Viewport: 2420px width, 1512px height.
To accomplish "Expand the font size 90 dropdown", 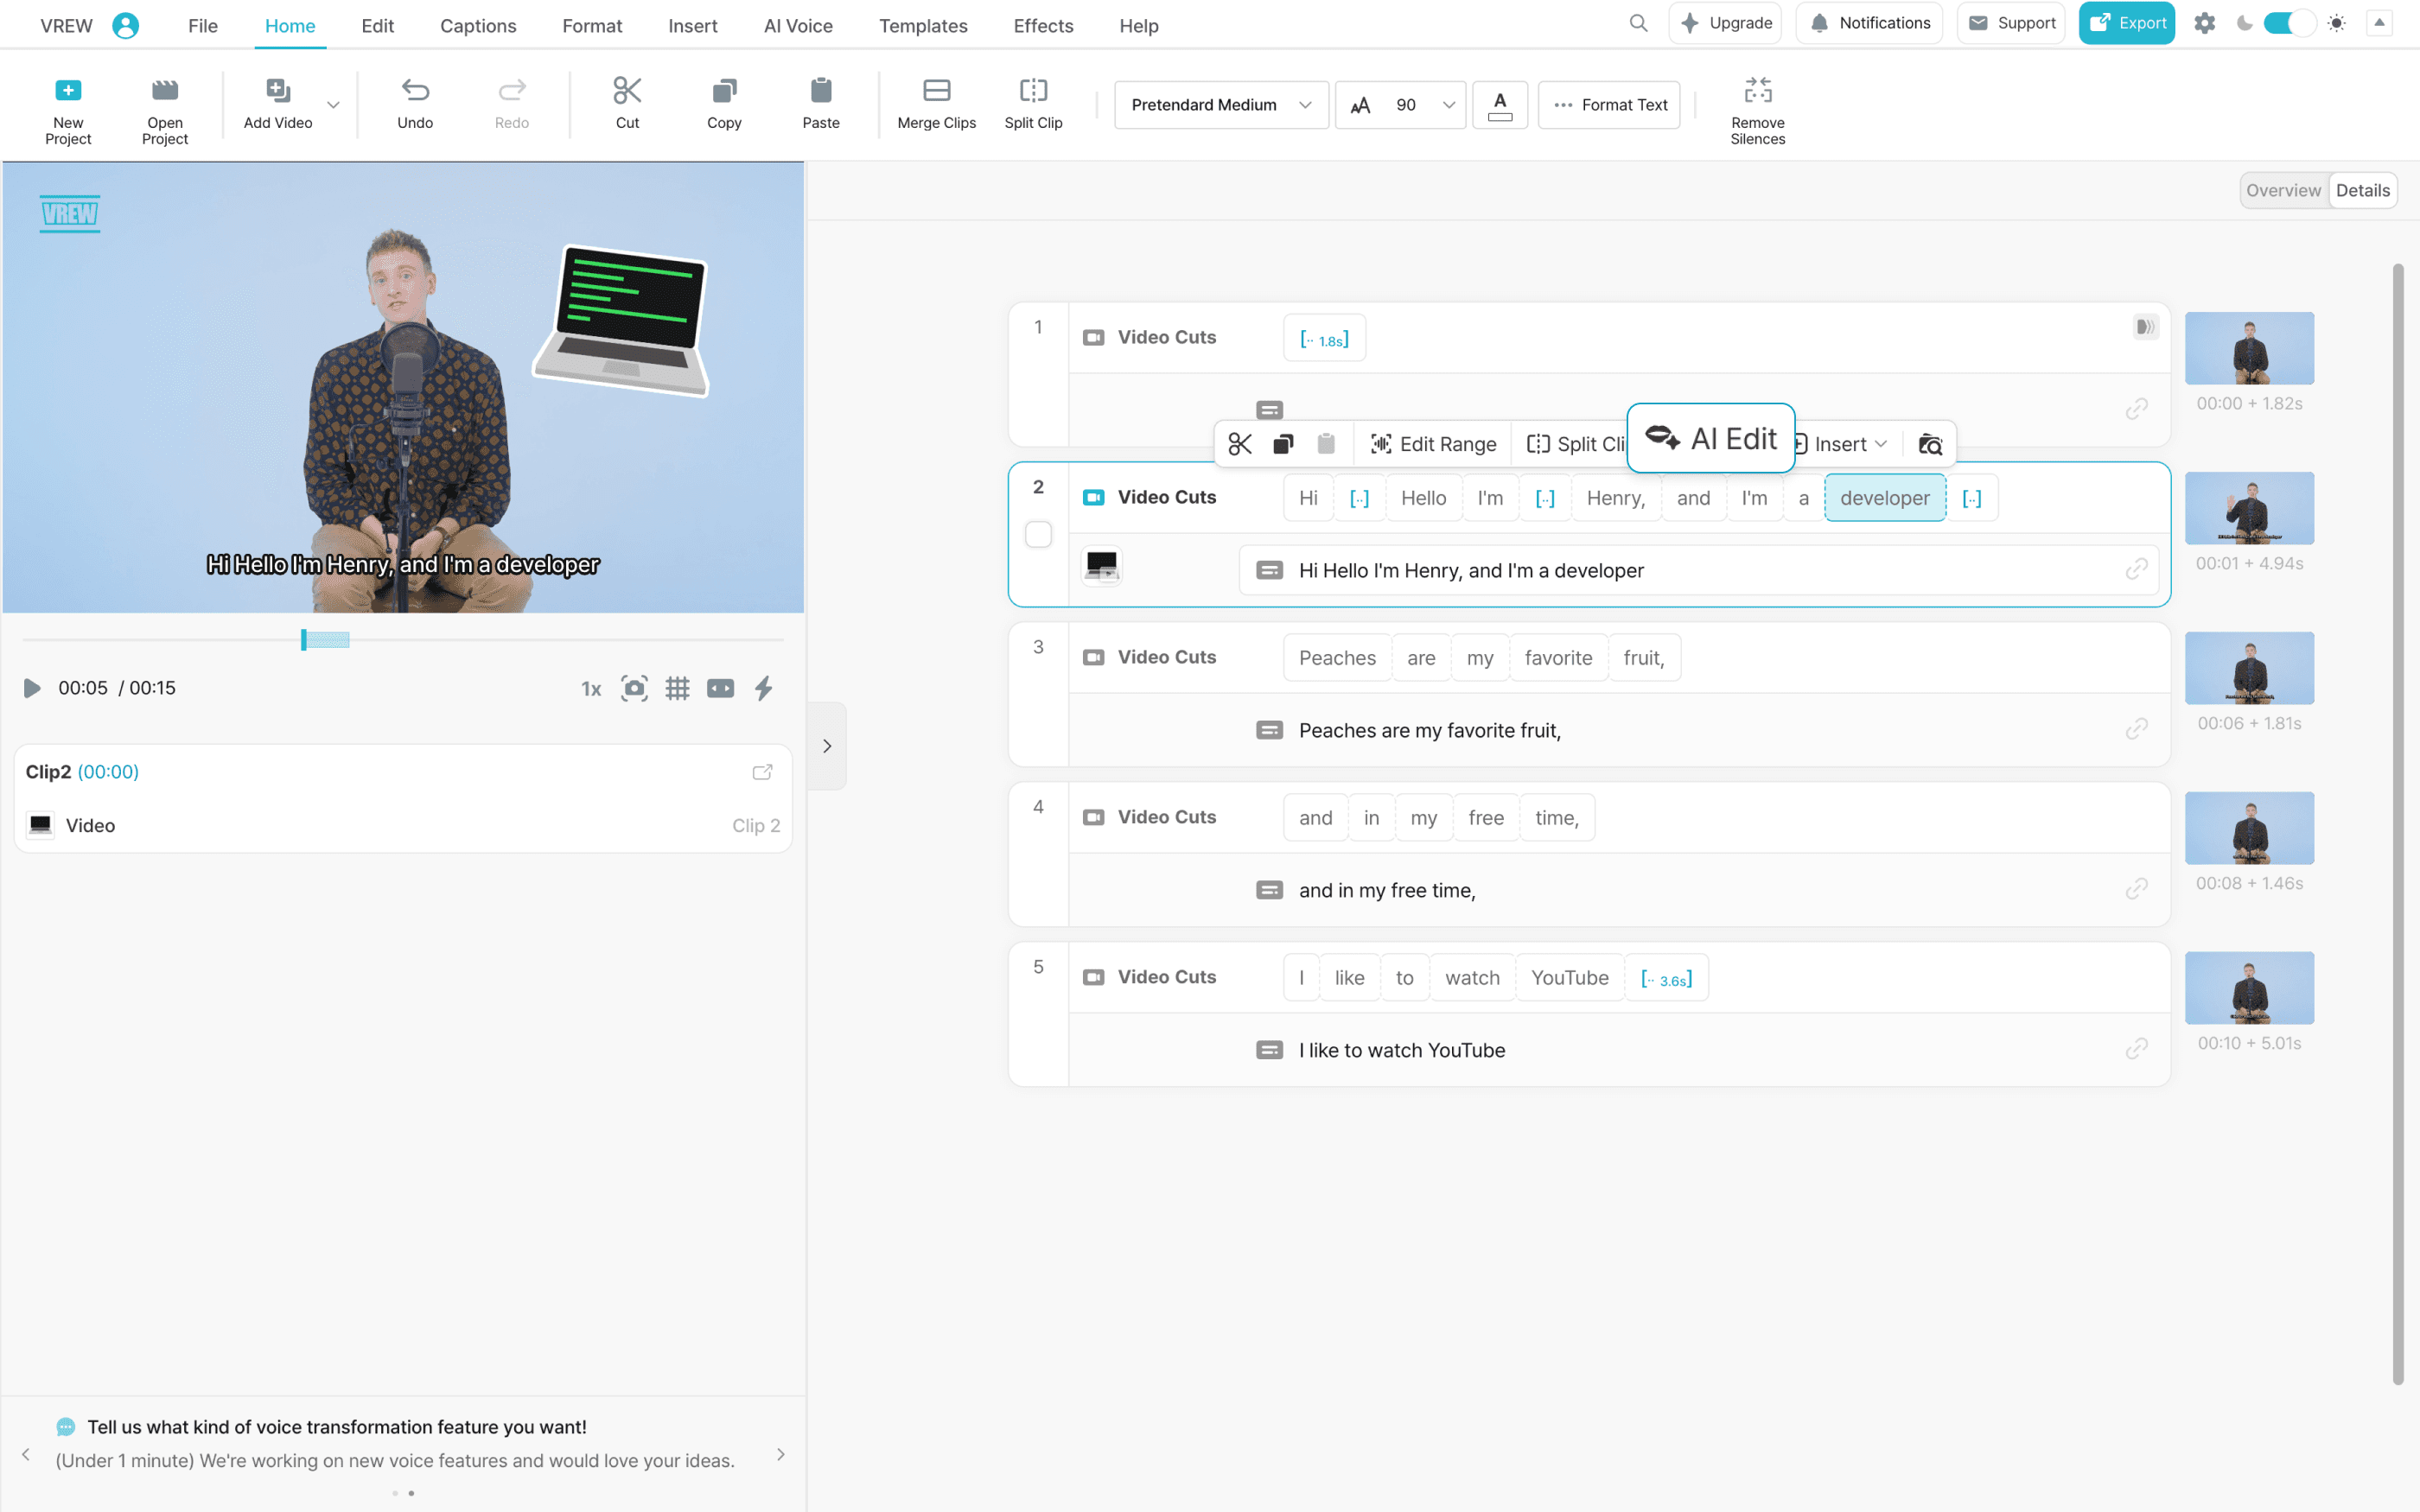I will point(1447,105).
